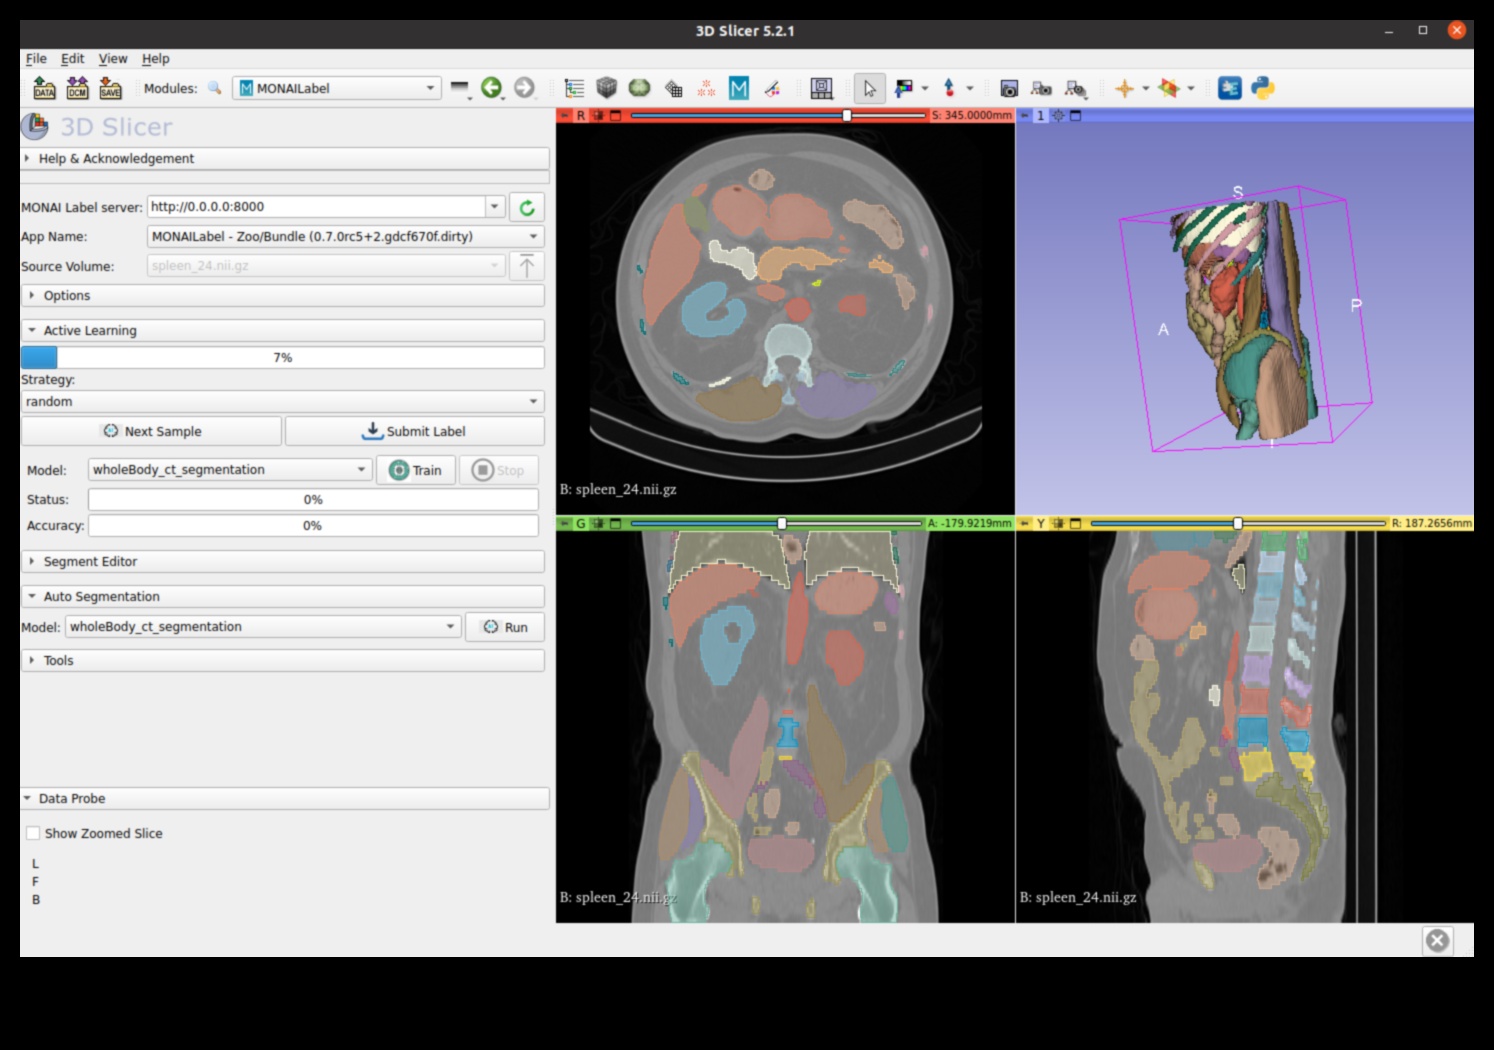Click the Submit Label button
1494x1050 pixels.
click(x=414, y=431)
